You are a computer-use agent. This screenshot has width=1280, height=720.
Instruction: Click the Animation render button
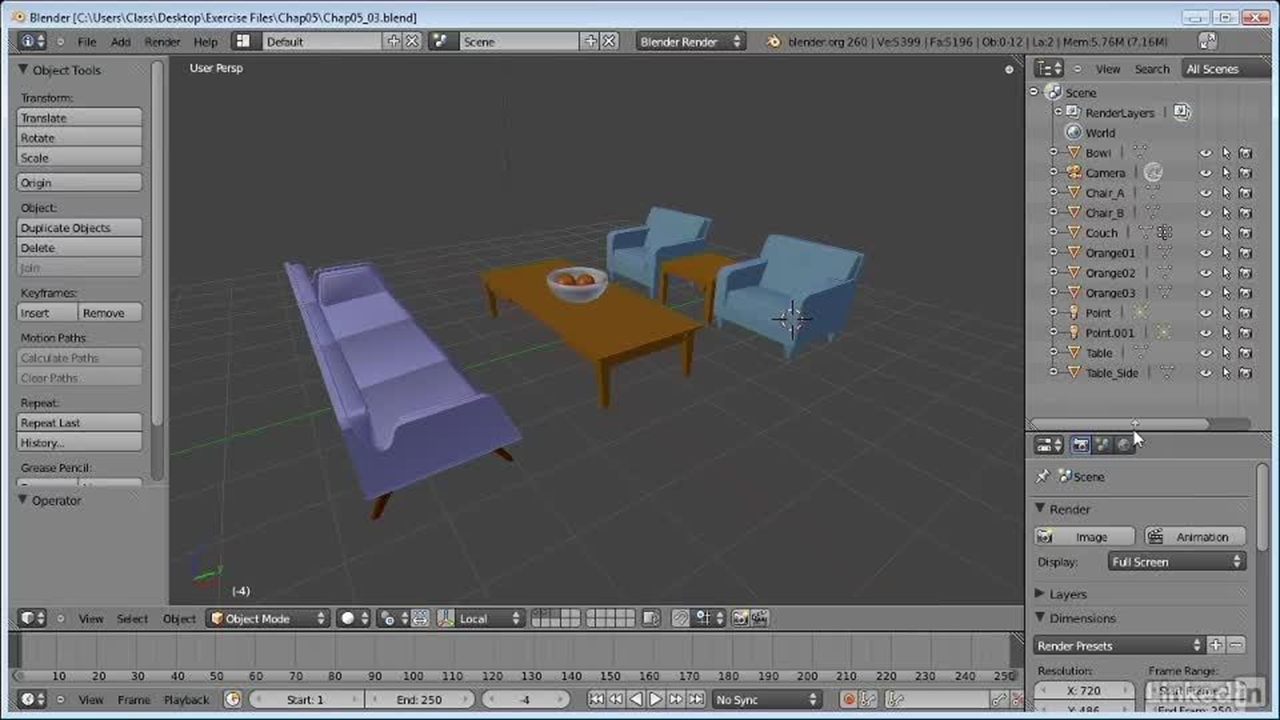click(1195, 537)
